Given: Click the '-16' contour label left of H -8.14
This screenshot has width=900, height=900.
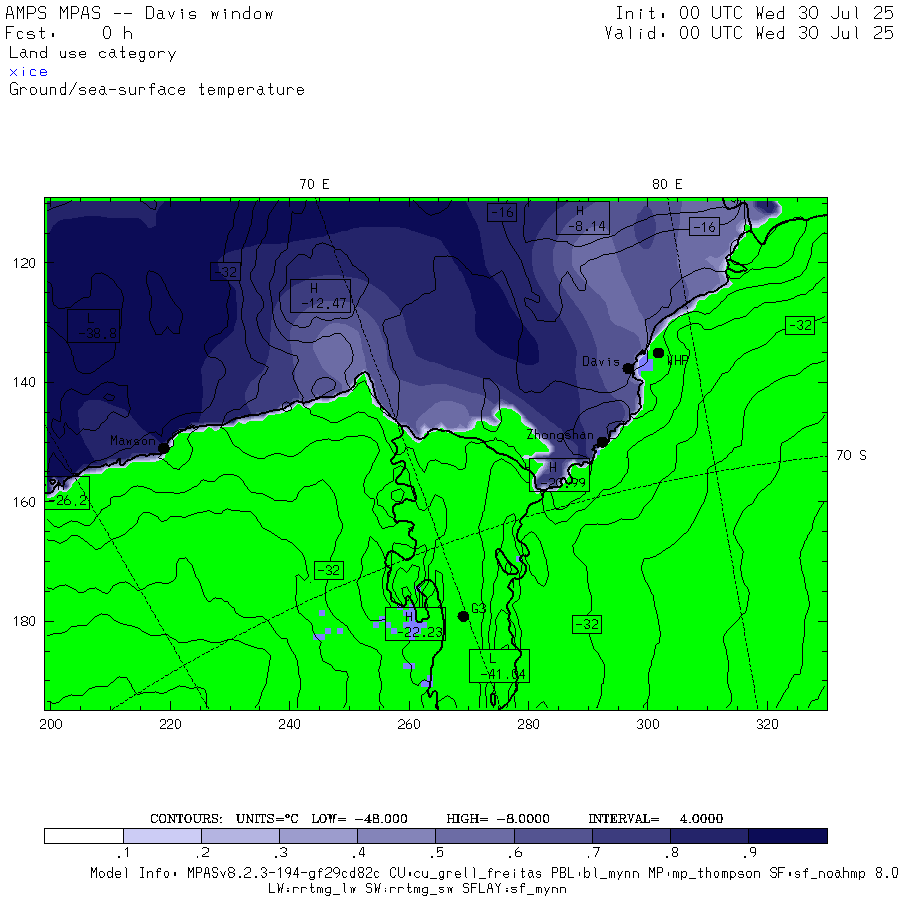Looking at the screenshot, I should click(502, 212).
